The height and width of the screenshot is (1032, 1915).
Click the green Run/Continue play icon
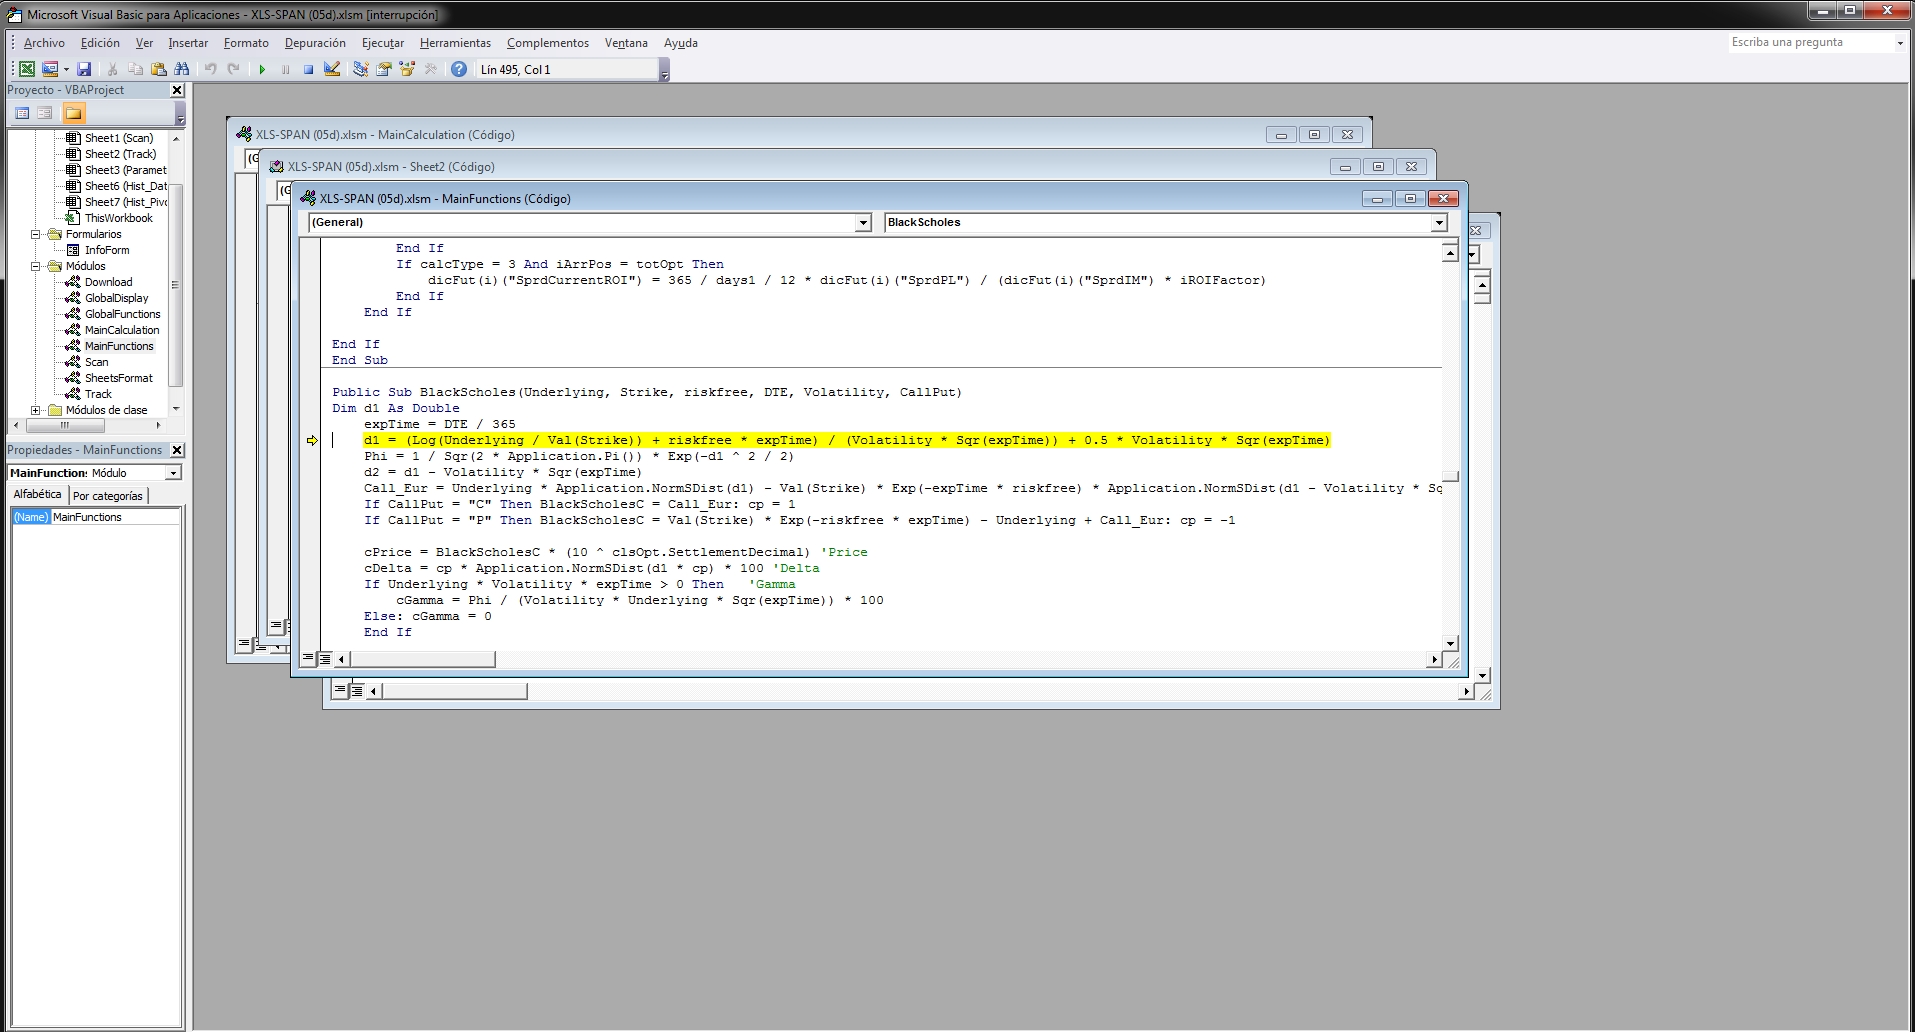click(262, 69)
